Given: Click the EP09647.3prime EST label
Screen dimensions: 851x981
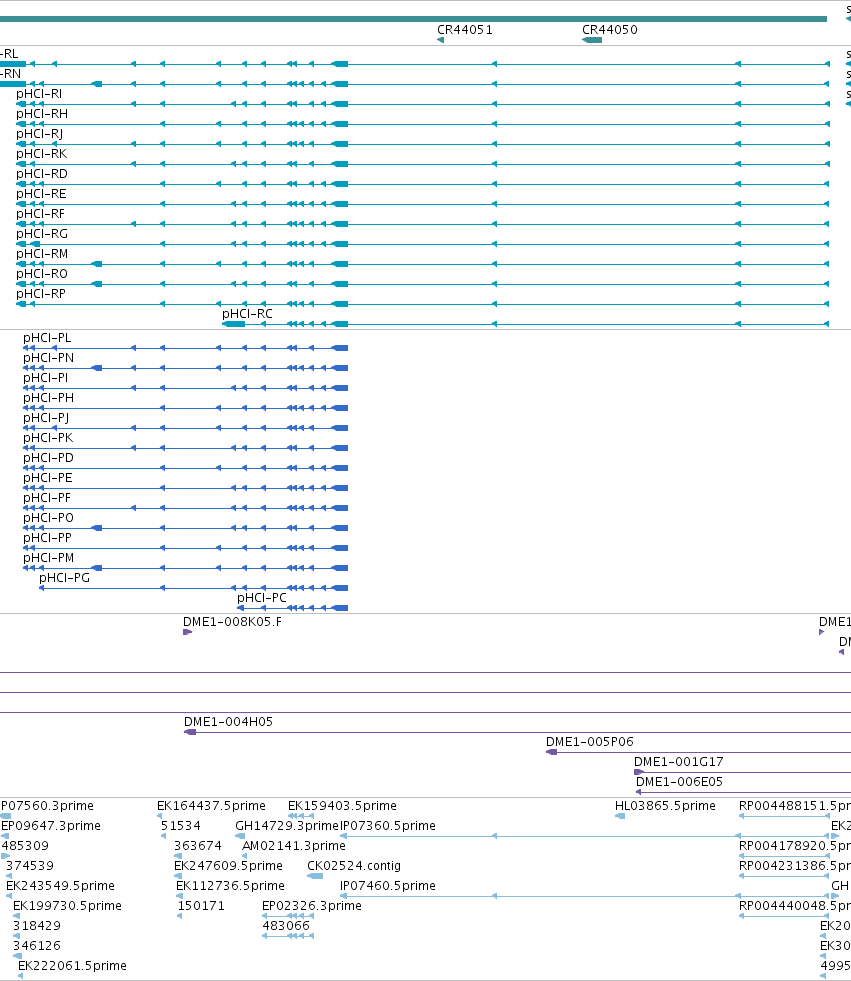Looking at the screenshot, I should (51, 826).
